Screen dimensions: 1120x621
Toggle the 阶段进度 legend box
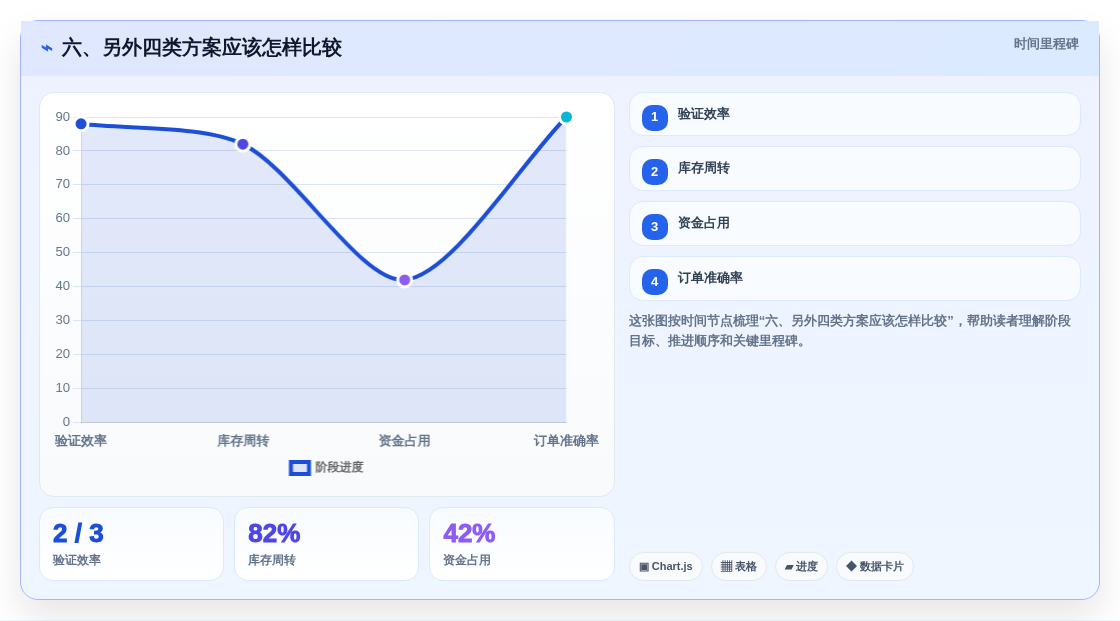point(300,468)
